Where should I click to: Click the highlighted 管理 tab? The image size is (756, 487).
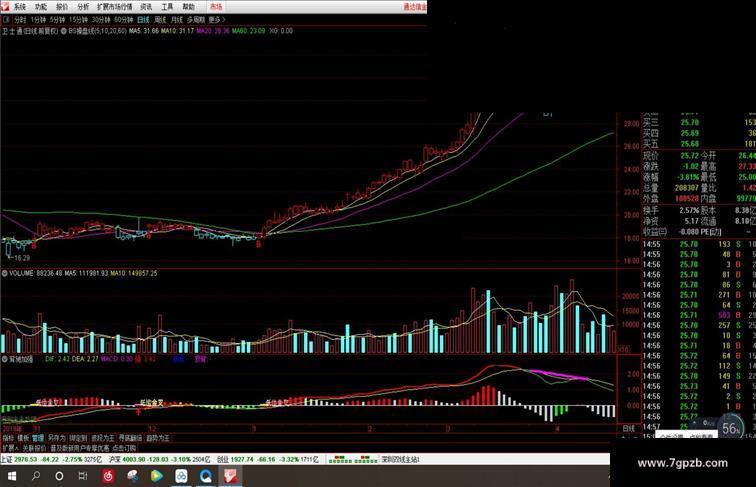pyautogui.click(x=38, y=438)
